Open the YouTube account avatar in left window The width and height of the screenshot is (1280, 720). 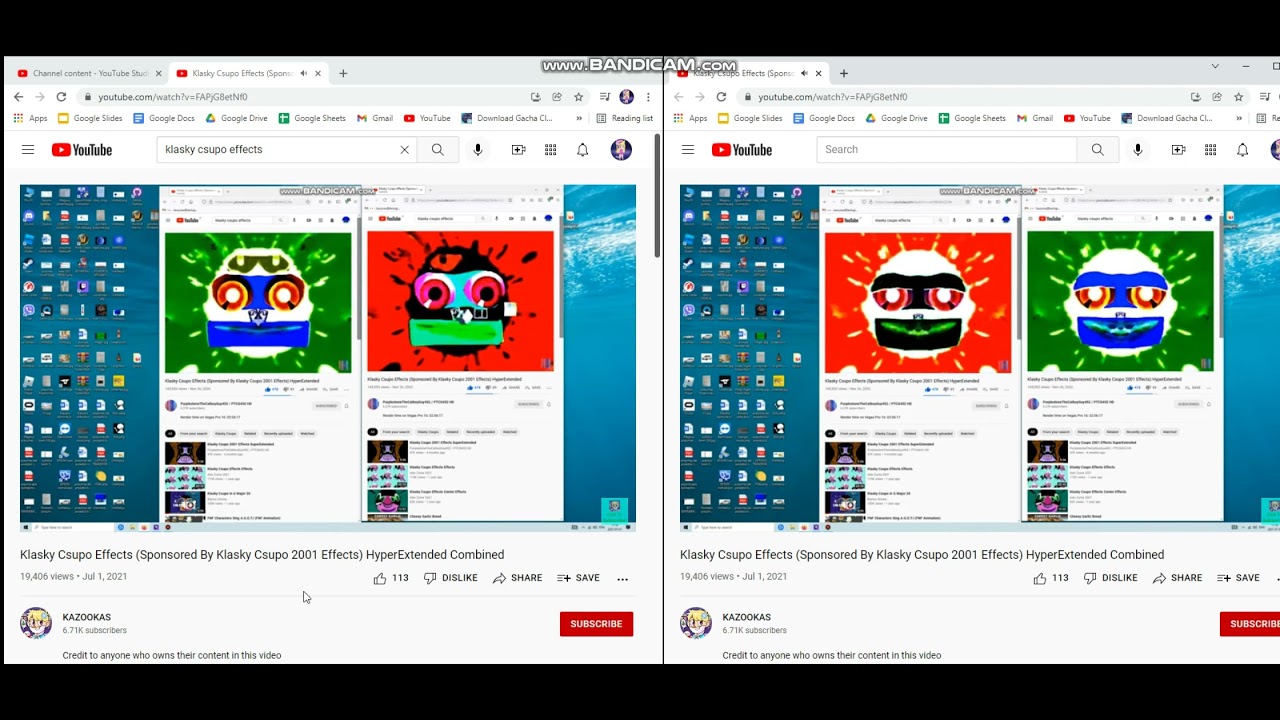coord(621,150)
